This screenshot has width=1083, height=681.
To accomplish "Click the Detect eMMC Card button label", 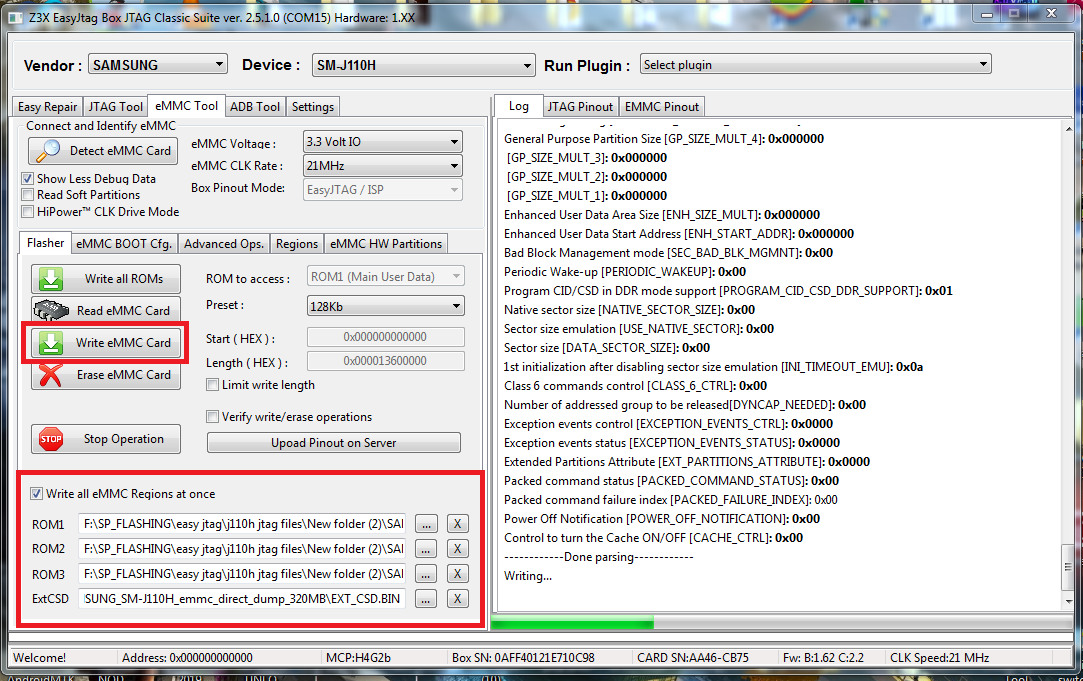I will (x=120, y=151).
